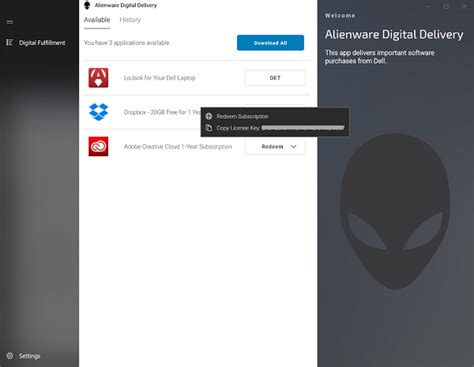Select the Adobe Creative Cloud 1-Year Subscription row
Image resolution: width=474 pixels, height=367 pixels.
click(x=197, y=147)
